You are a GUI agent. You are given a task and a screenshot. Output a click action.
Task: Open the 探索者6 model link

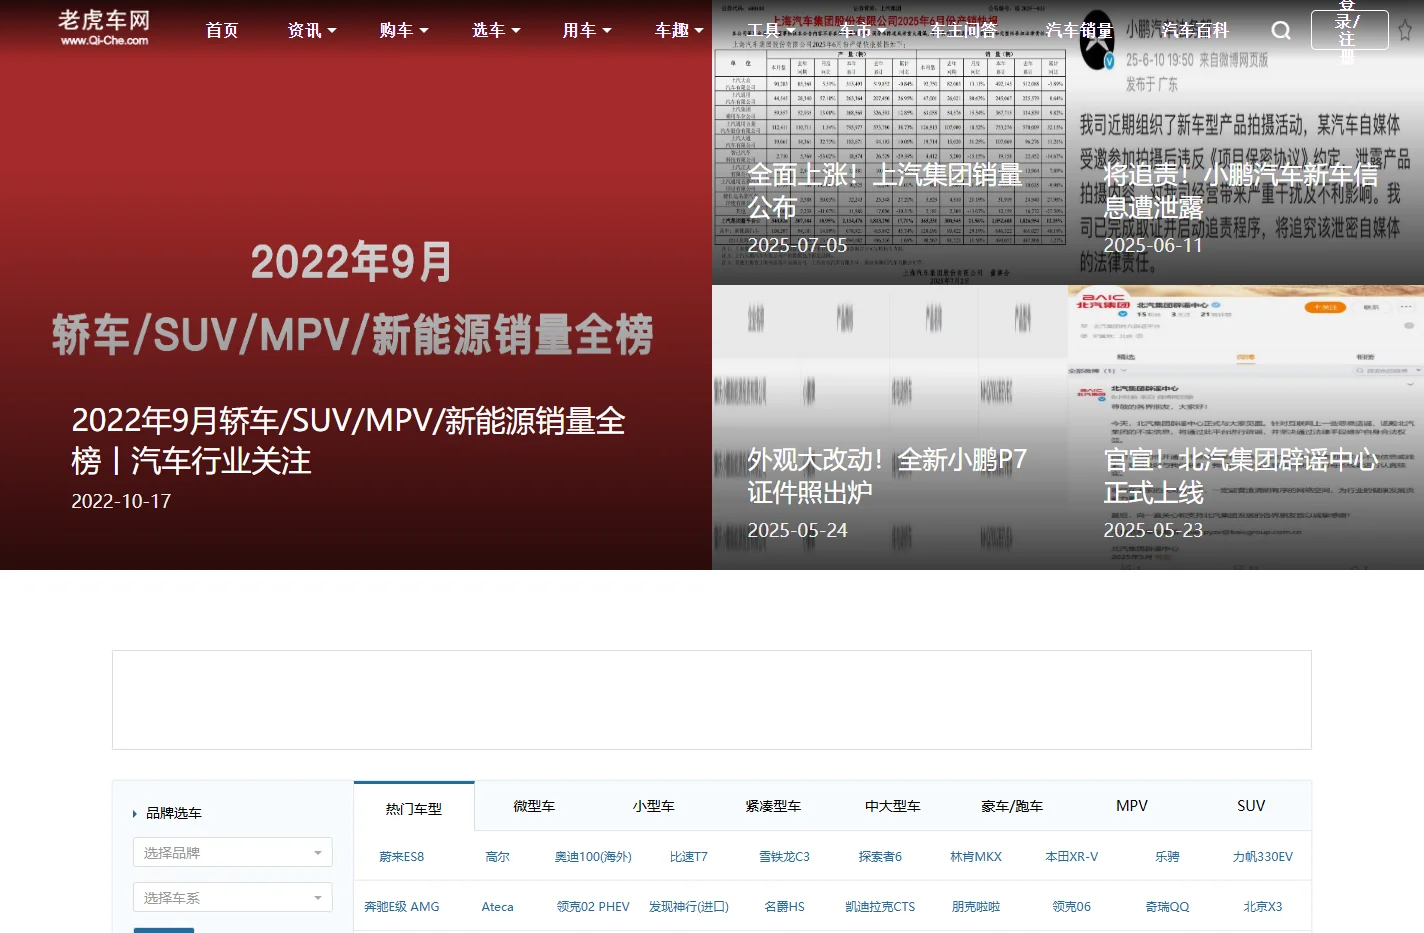880,857
